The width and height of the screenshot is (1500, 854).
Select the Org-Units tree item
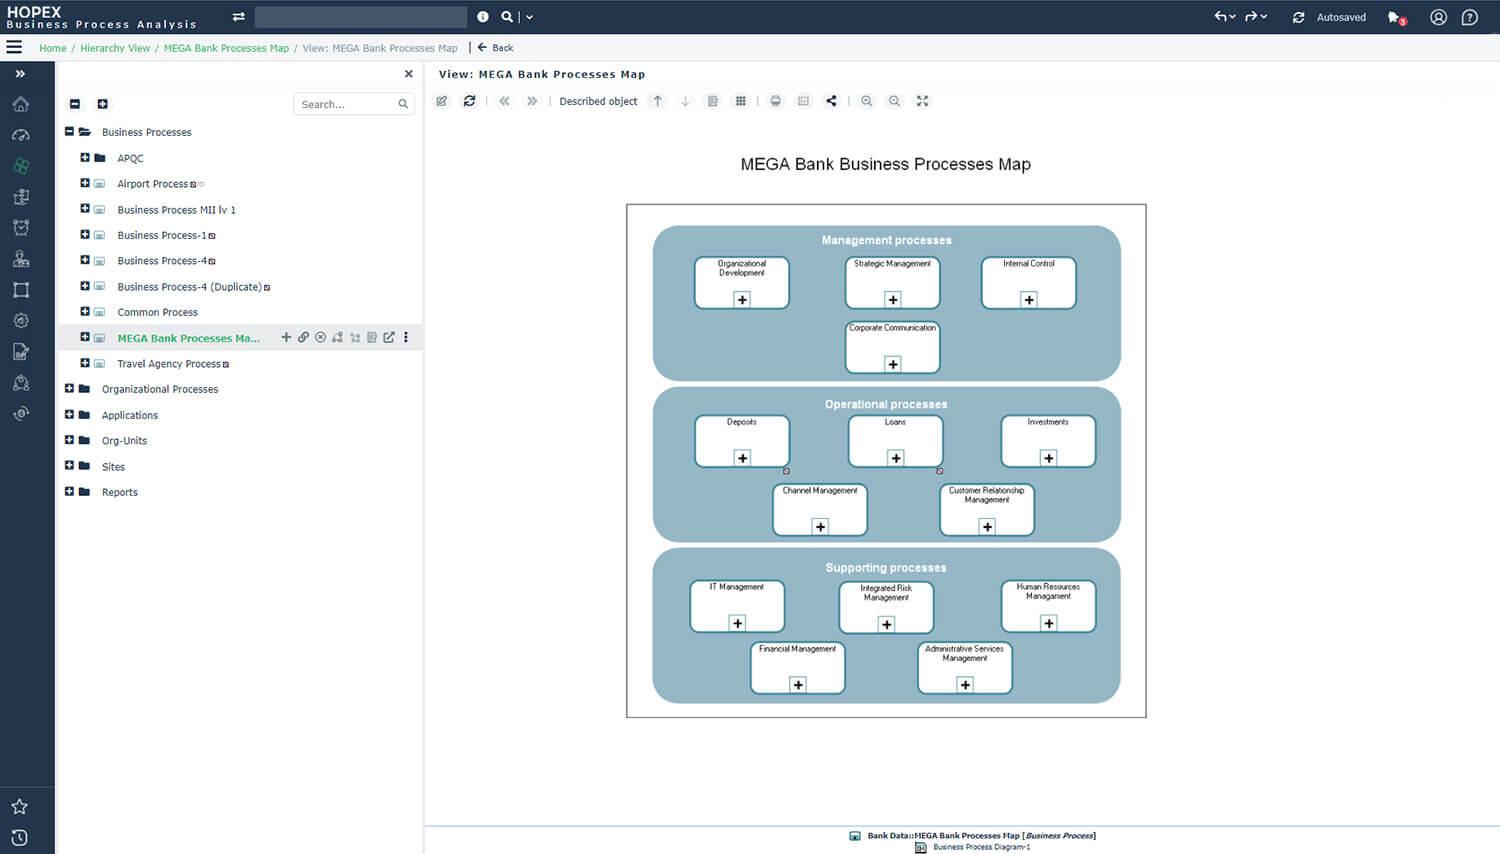coord(124,441)
